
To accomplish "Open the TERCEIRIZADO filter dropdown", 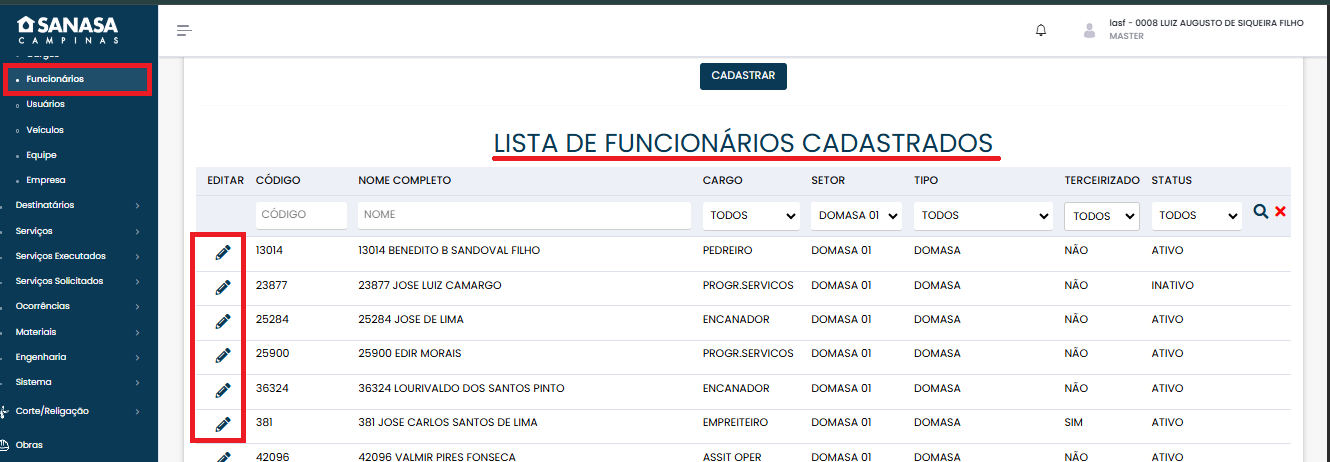I will click(x=1101, y=216).
